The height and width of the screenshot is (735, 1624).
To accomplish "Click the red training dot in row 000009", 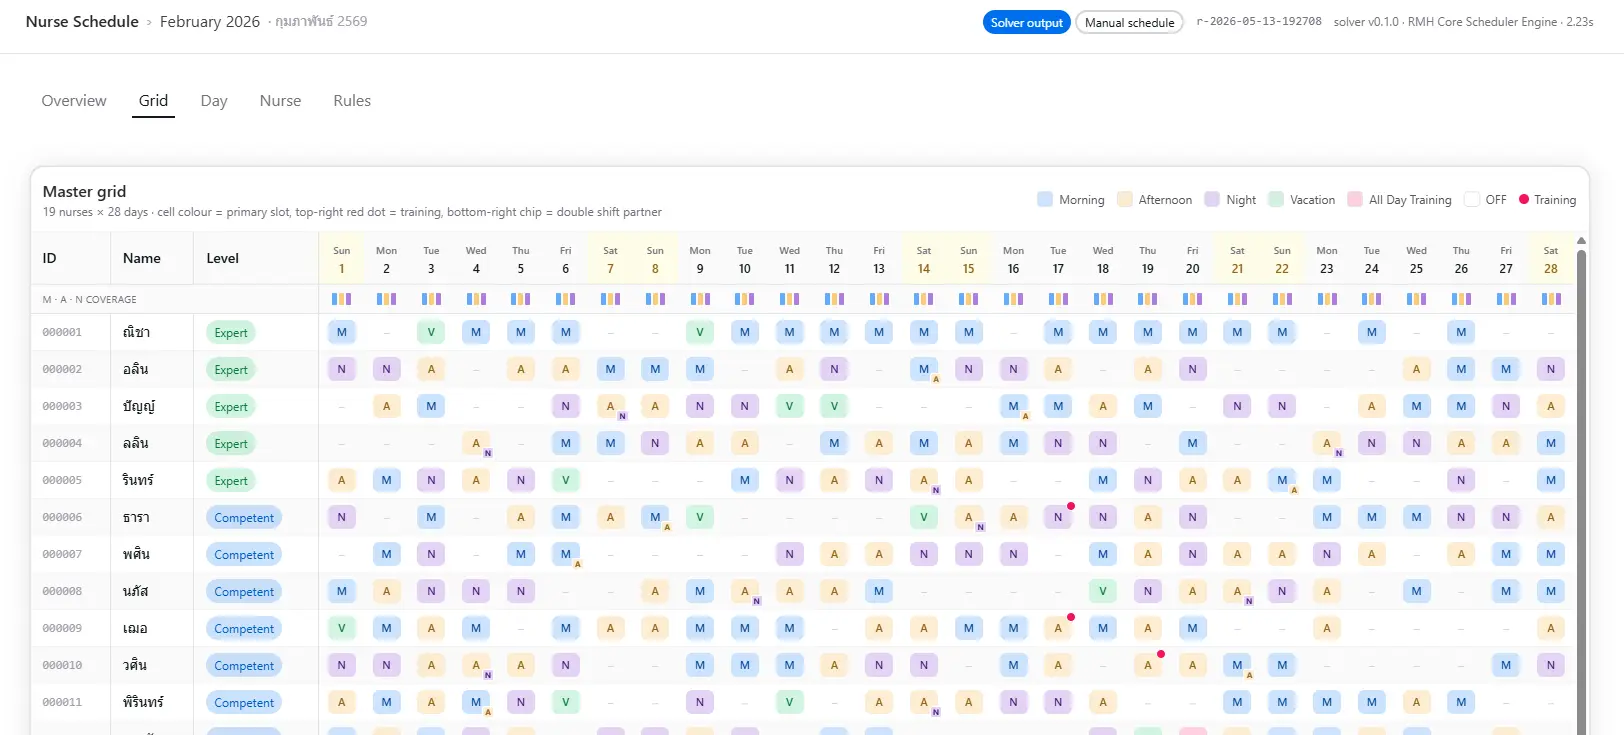I will pos(1071,617).
